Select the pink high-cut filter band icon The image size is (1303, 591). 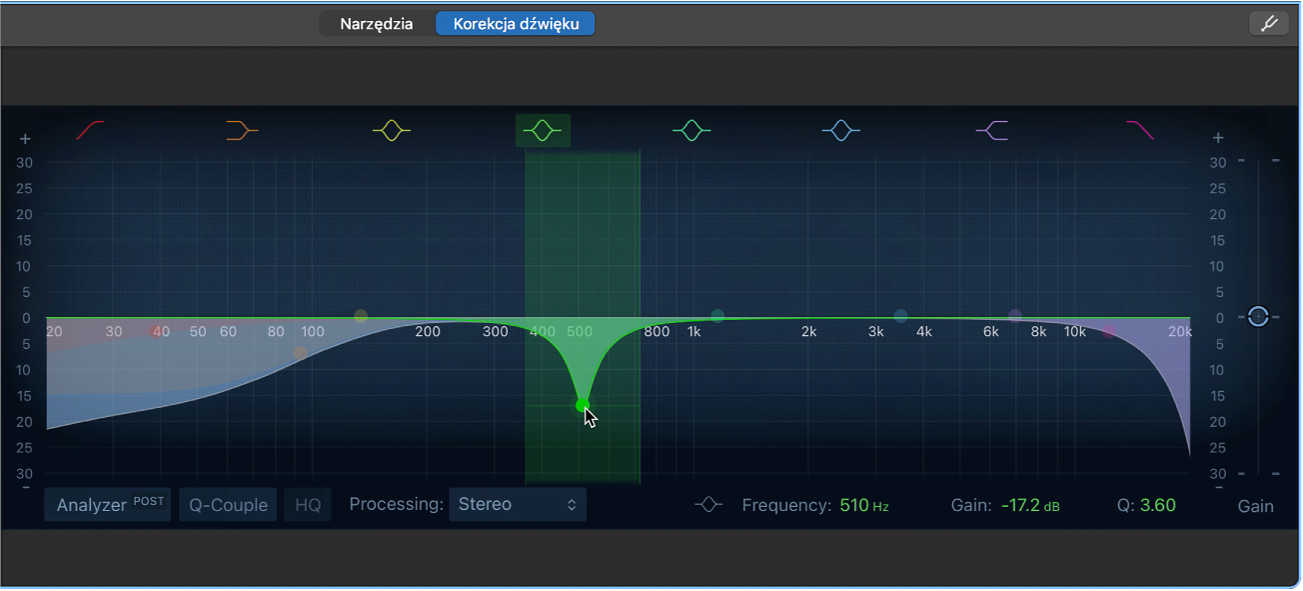[x=1141, y=129]
